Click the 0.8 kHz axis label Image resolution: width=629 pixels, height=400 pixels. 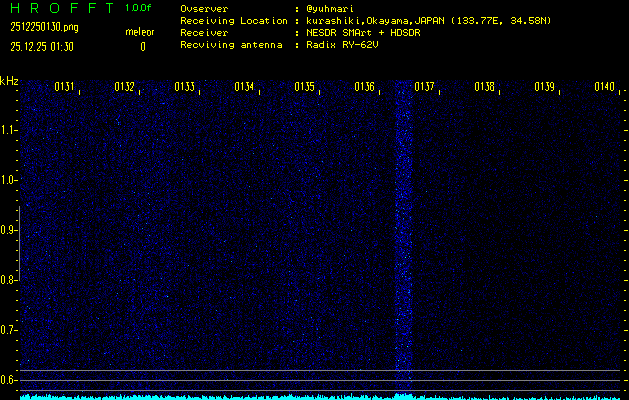click(x=8, y=280)
